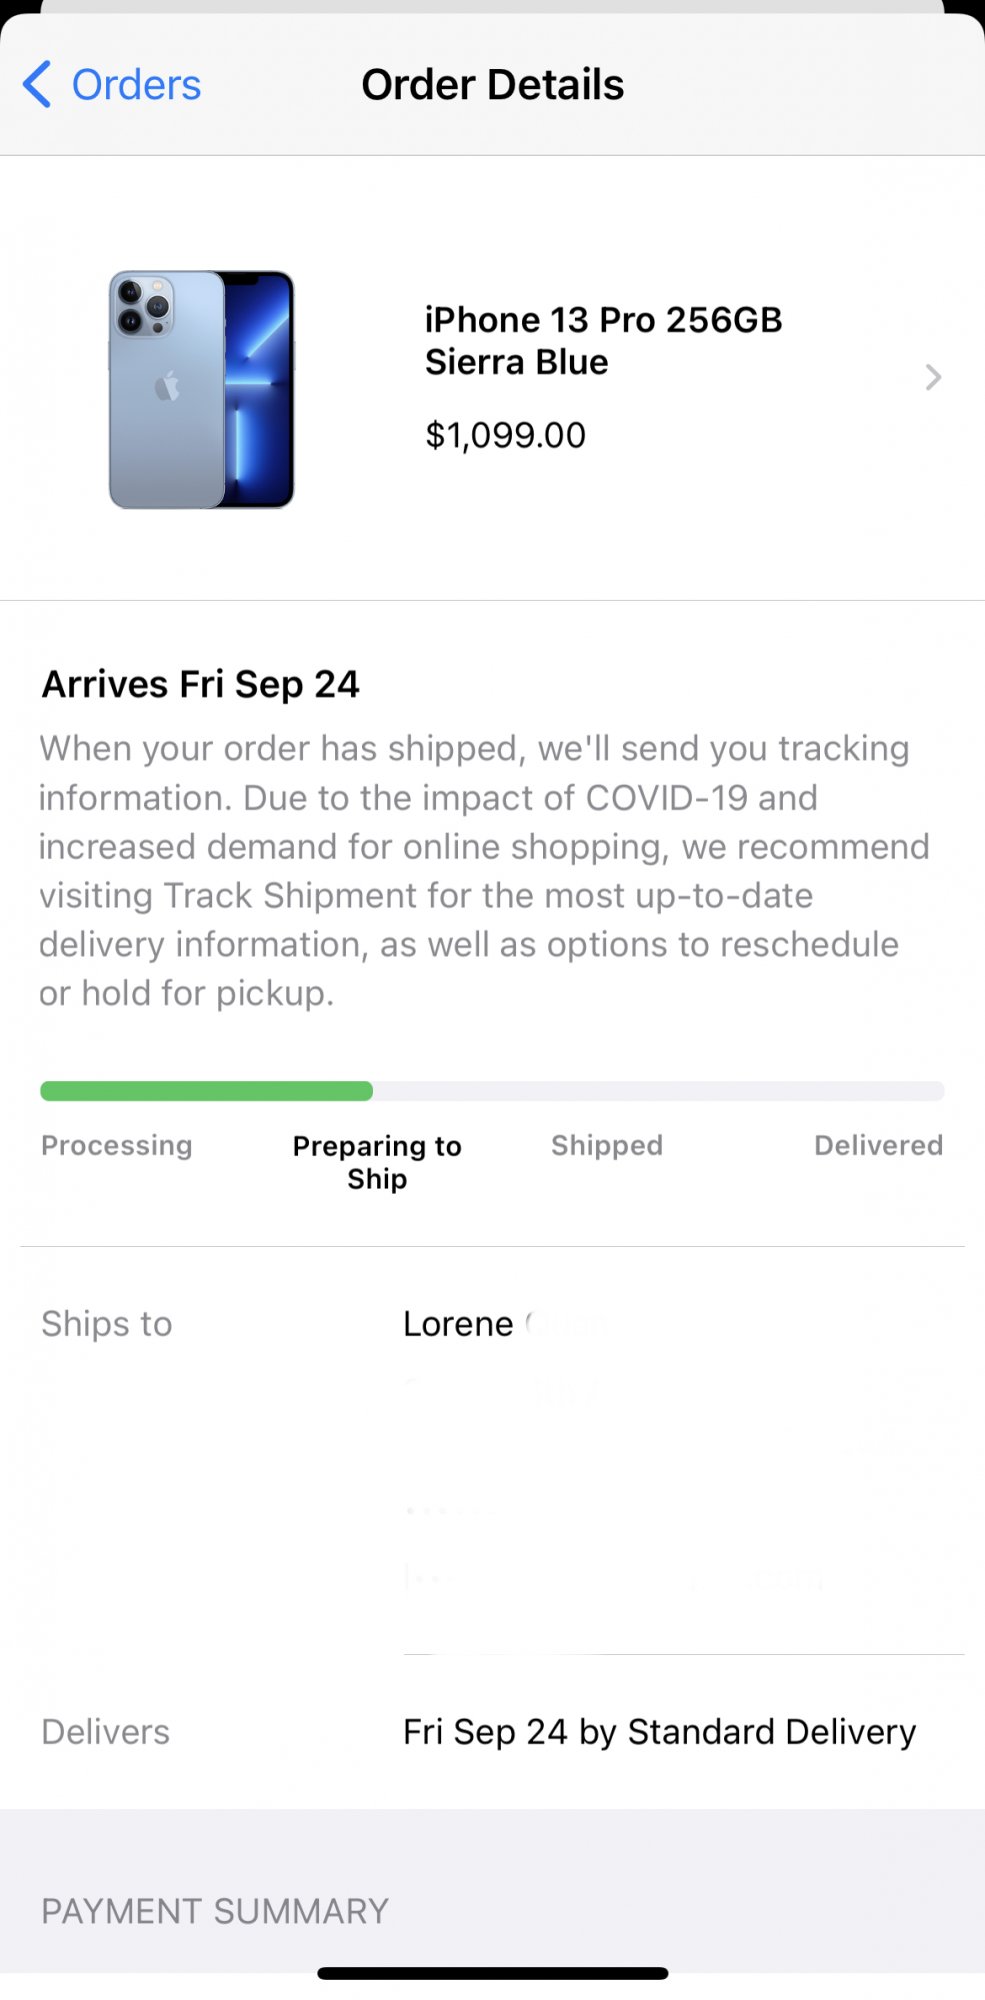The width and height of the screenshot is (985, 2000).
Task: Tap the Order Details title
Action: [492, 85]
